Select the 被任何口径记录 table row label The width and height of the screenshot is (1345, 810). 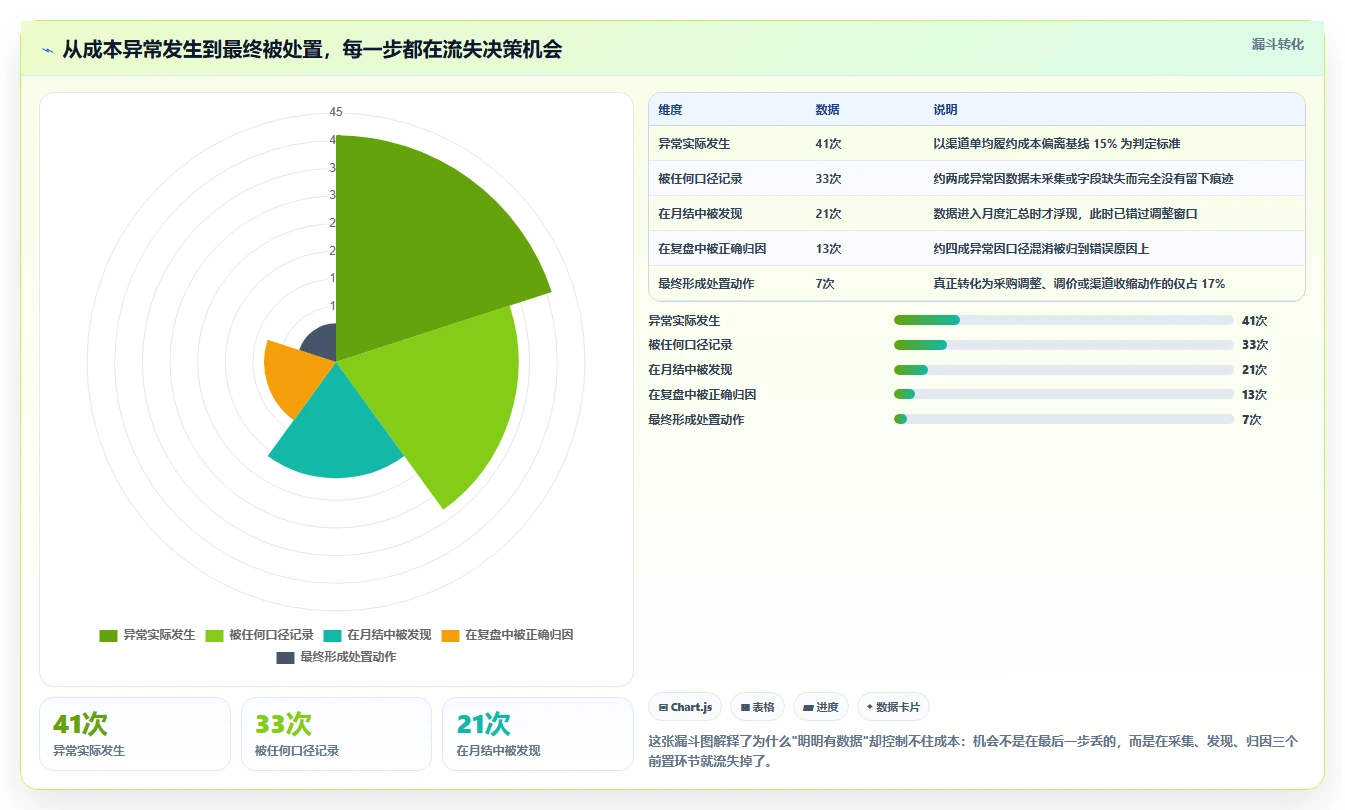coord(700,179)
